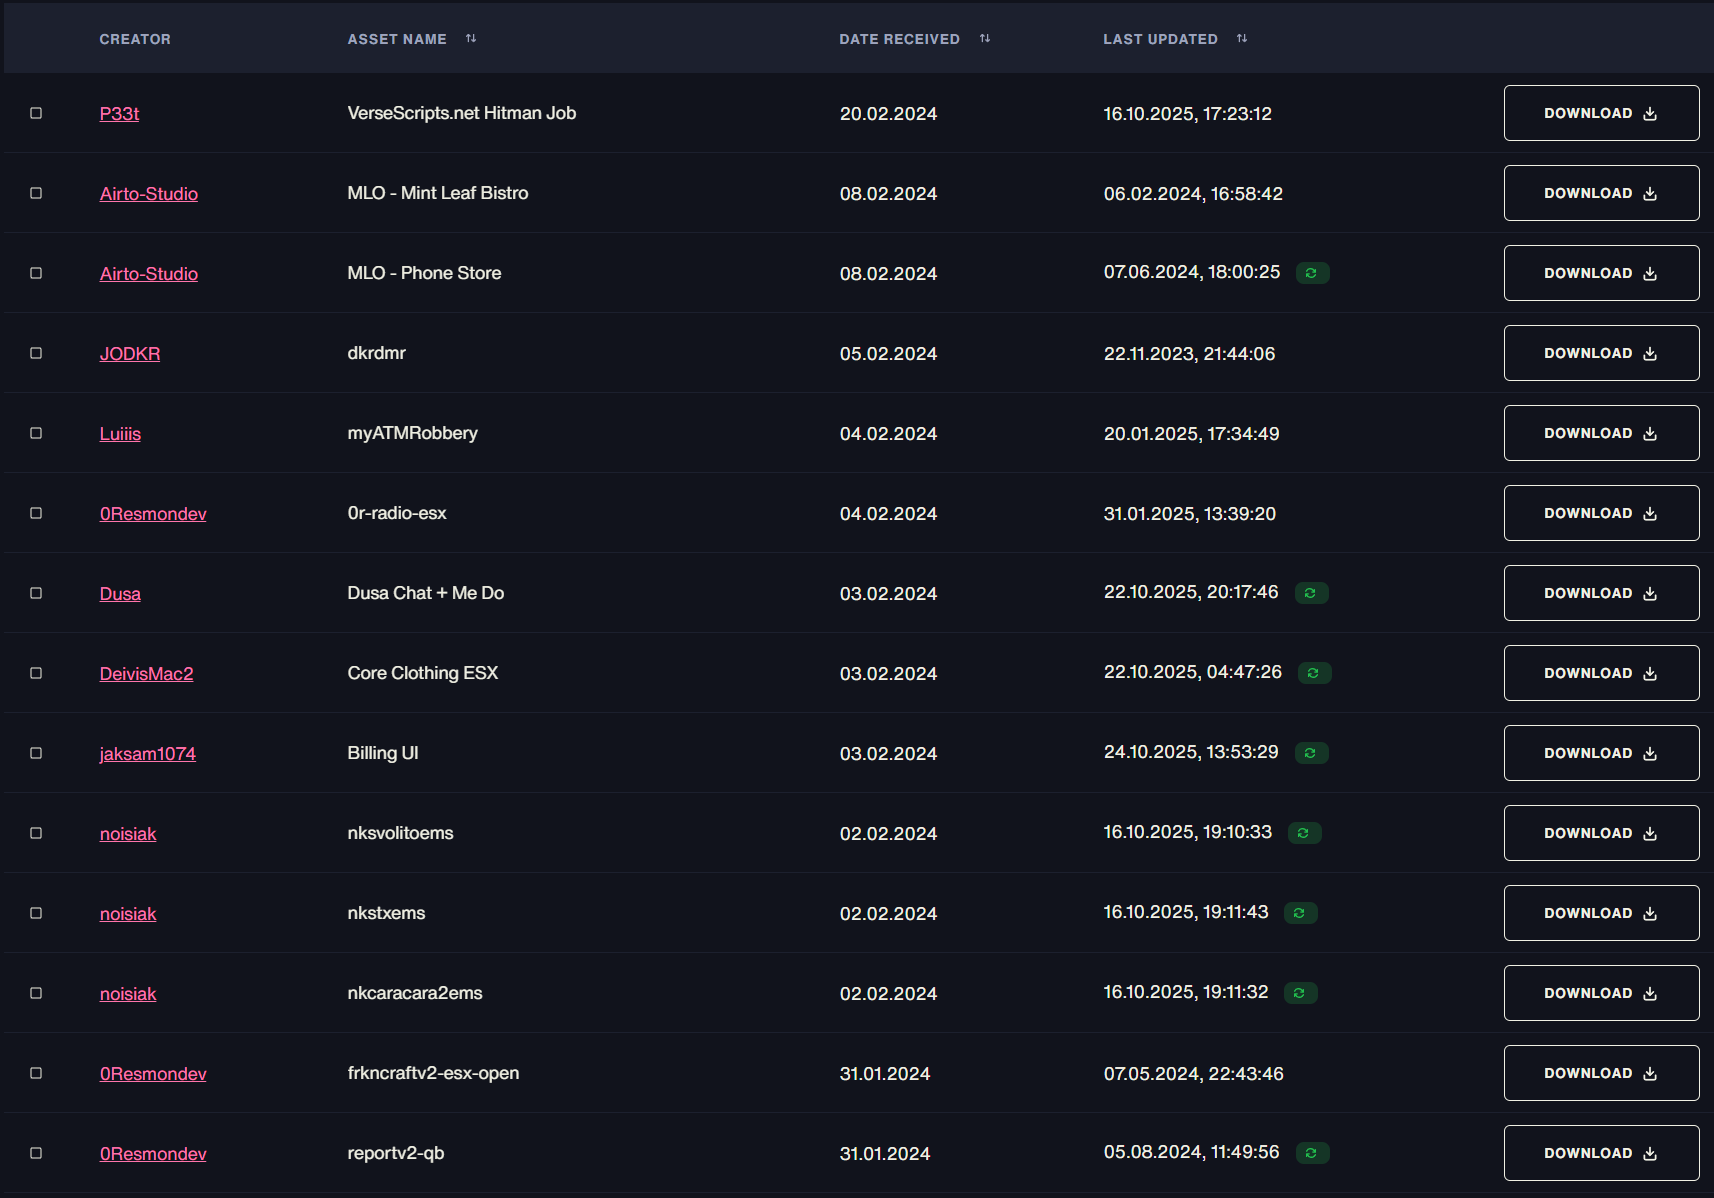Open noisiak link on nksvolitoems row
This screenshot has height=1198, width=1714.
(128, 834)
